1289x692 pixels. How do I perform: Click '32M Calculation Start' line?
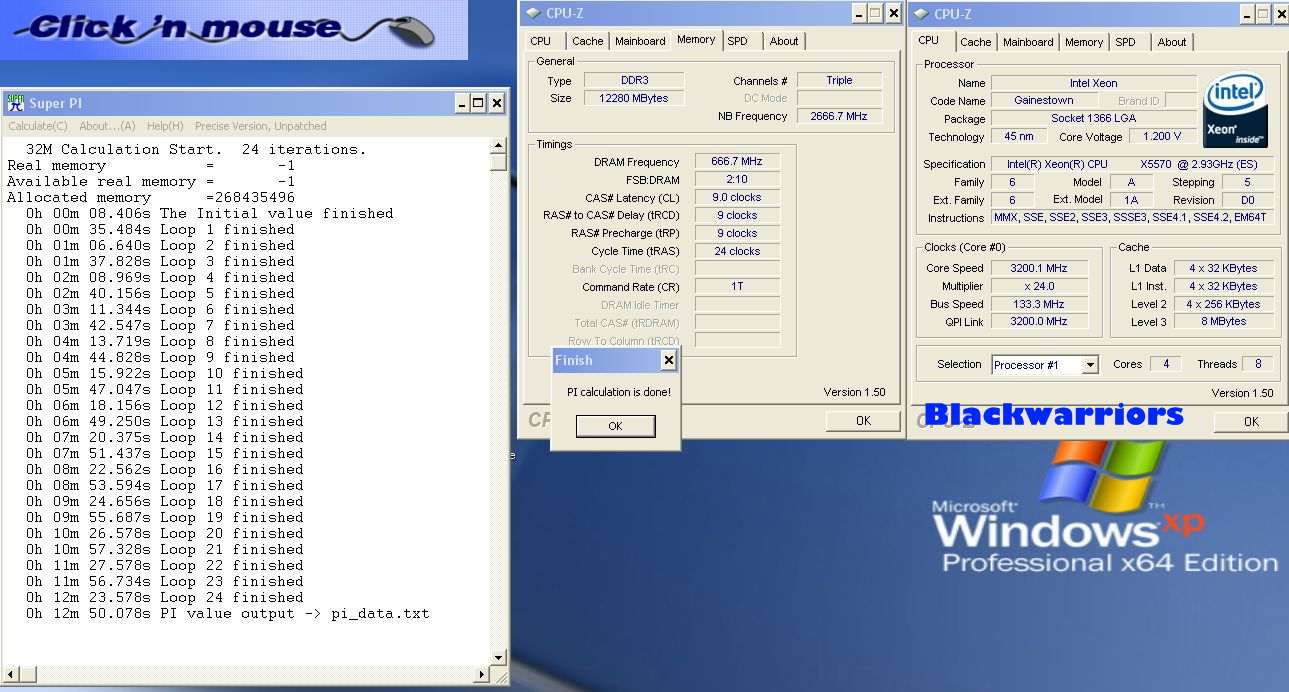coord(196,149)
